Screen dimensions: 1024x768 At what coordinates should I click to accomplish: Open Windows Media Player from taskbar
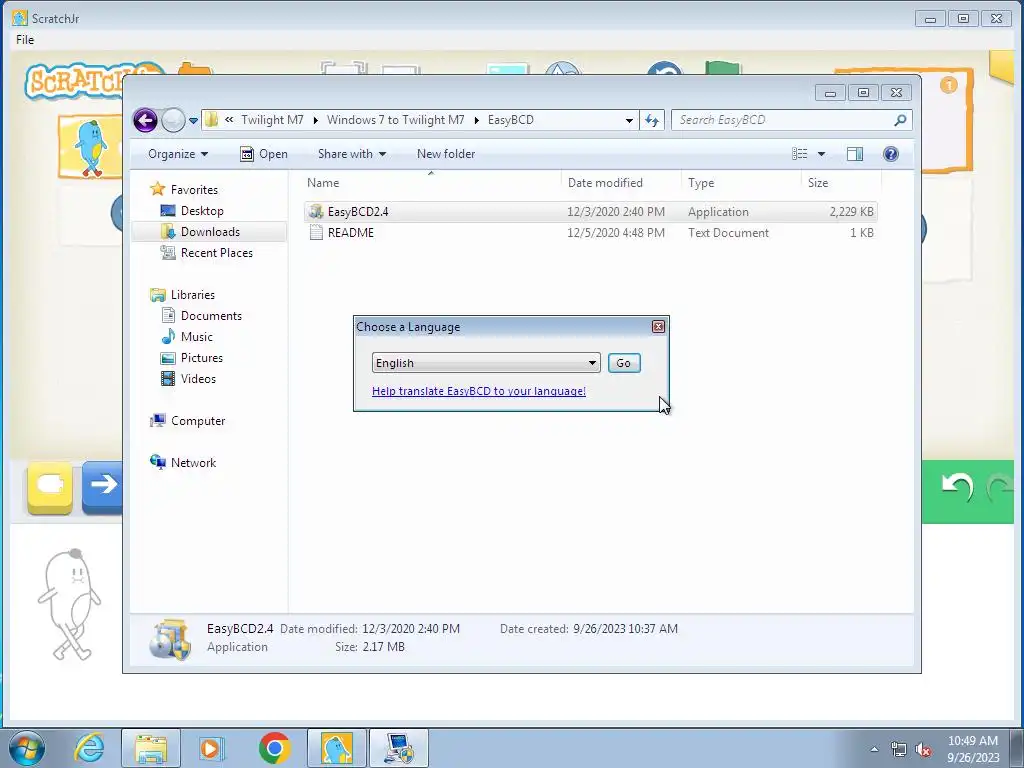point(212,748)
